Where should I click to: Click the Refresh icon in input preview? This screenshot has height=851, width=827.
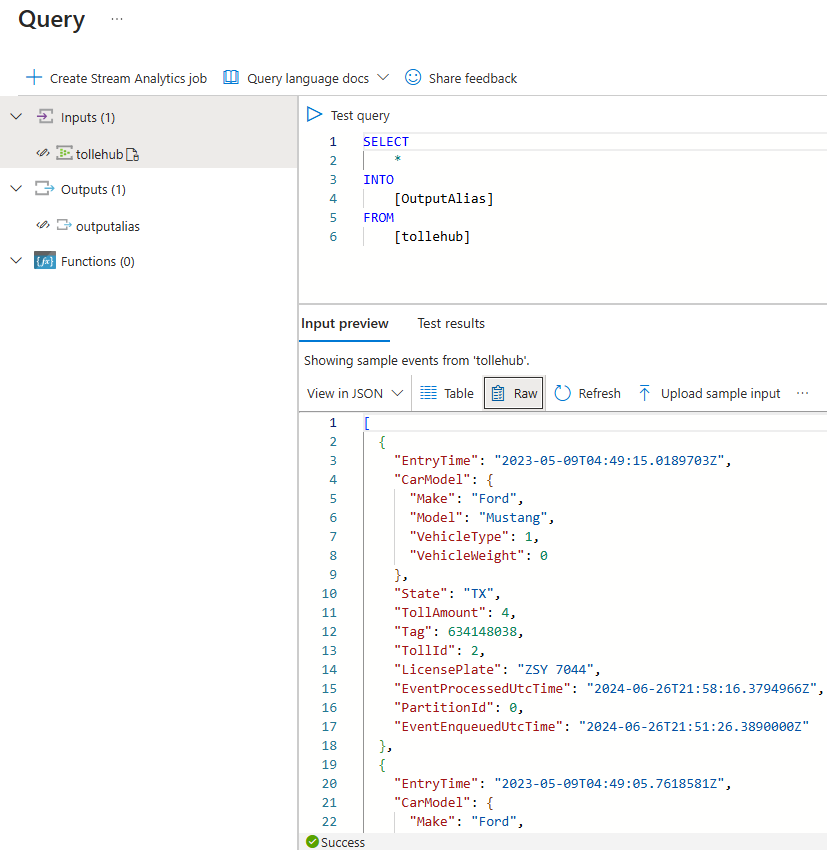point(562,393)
